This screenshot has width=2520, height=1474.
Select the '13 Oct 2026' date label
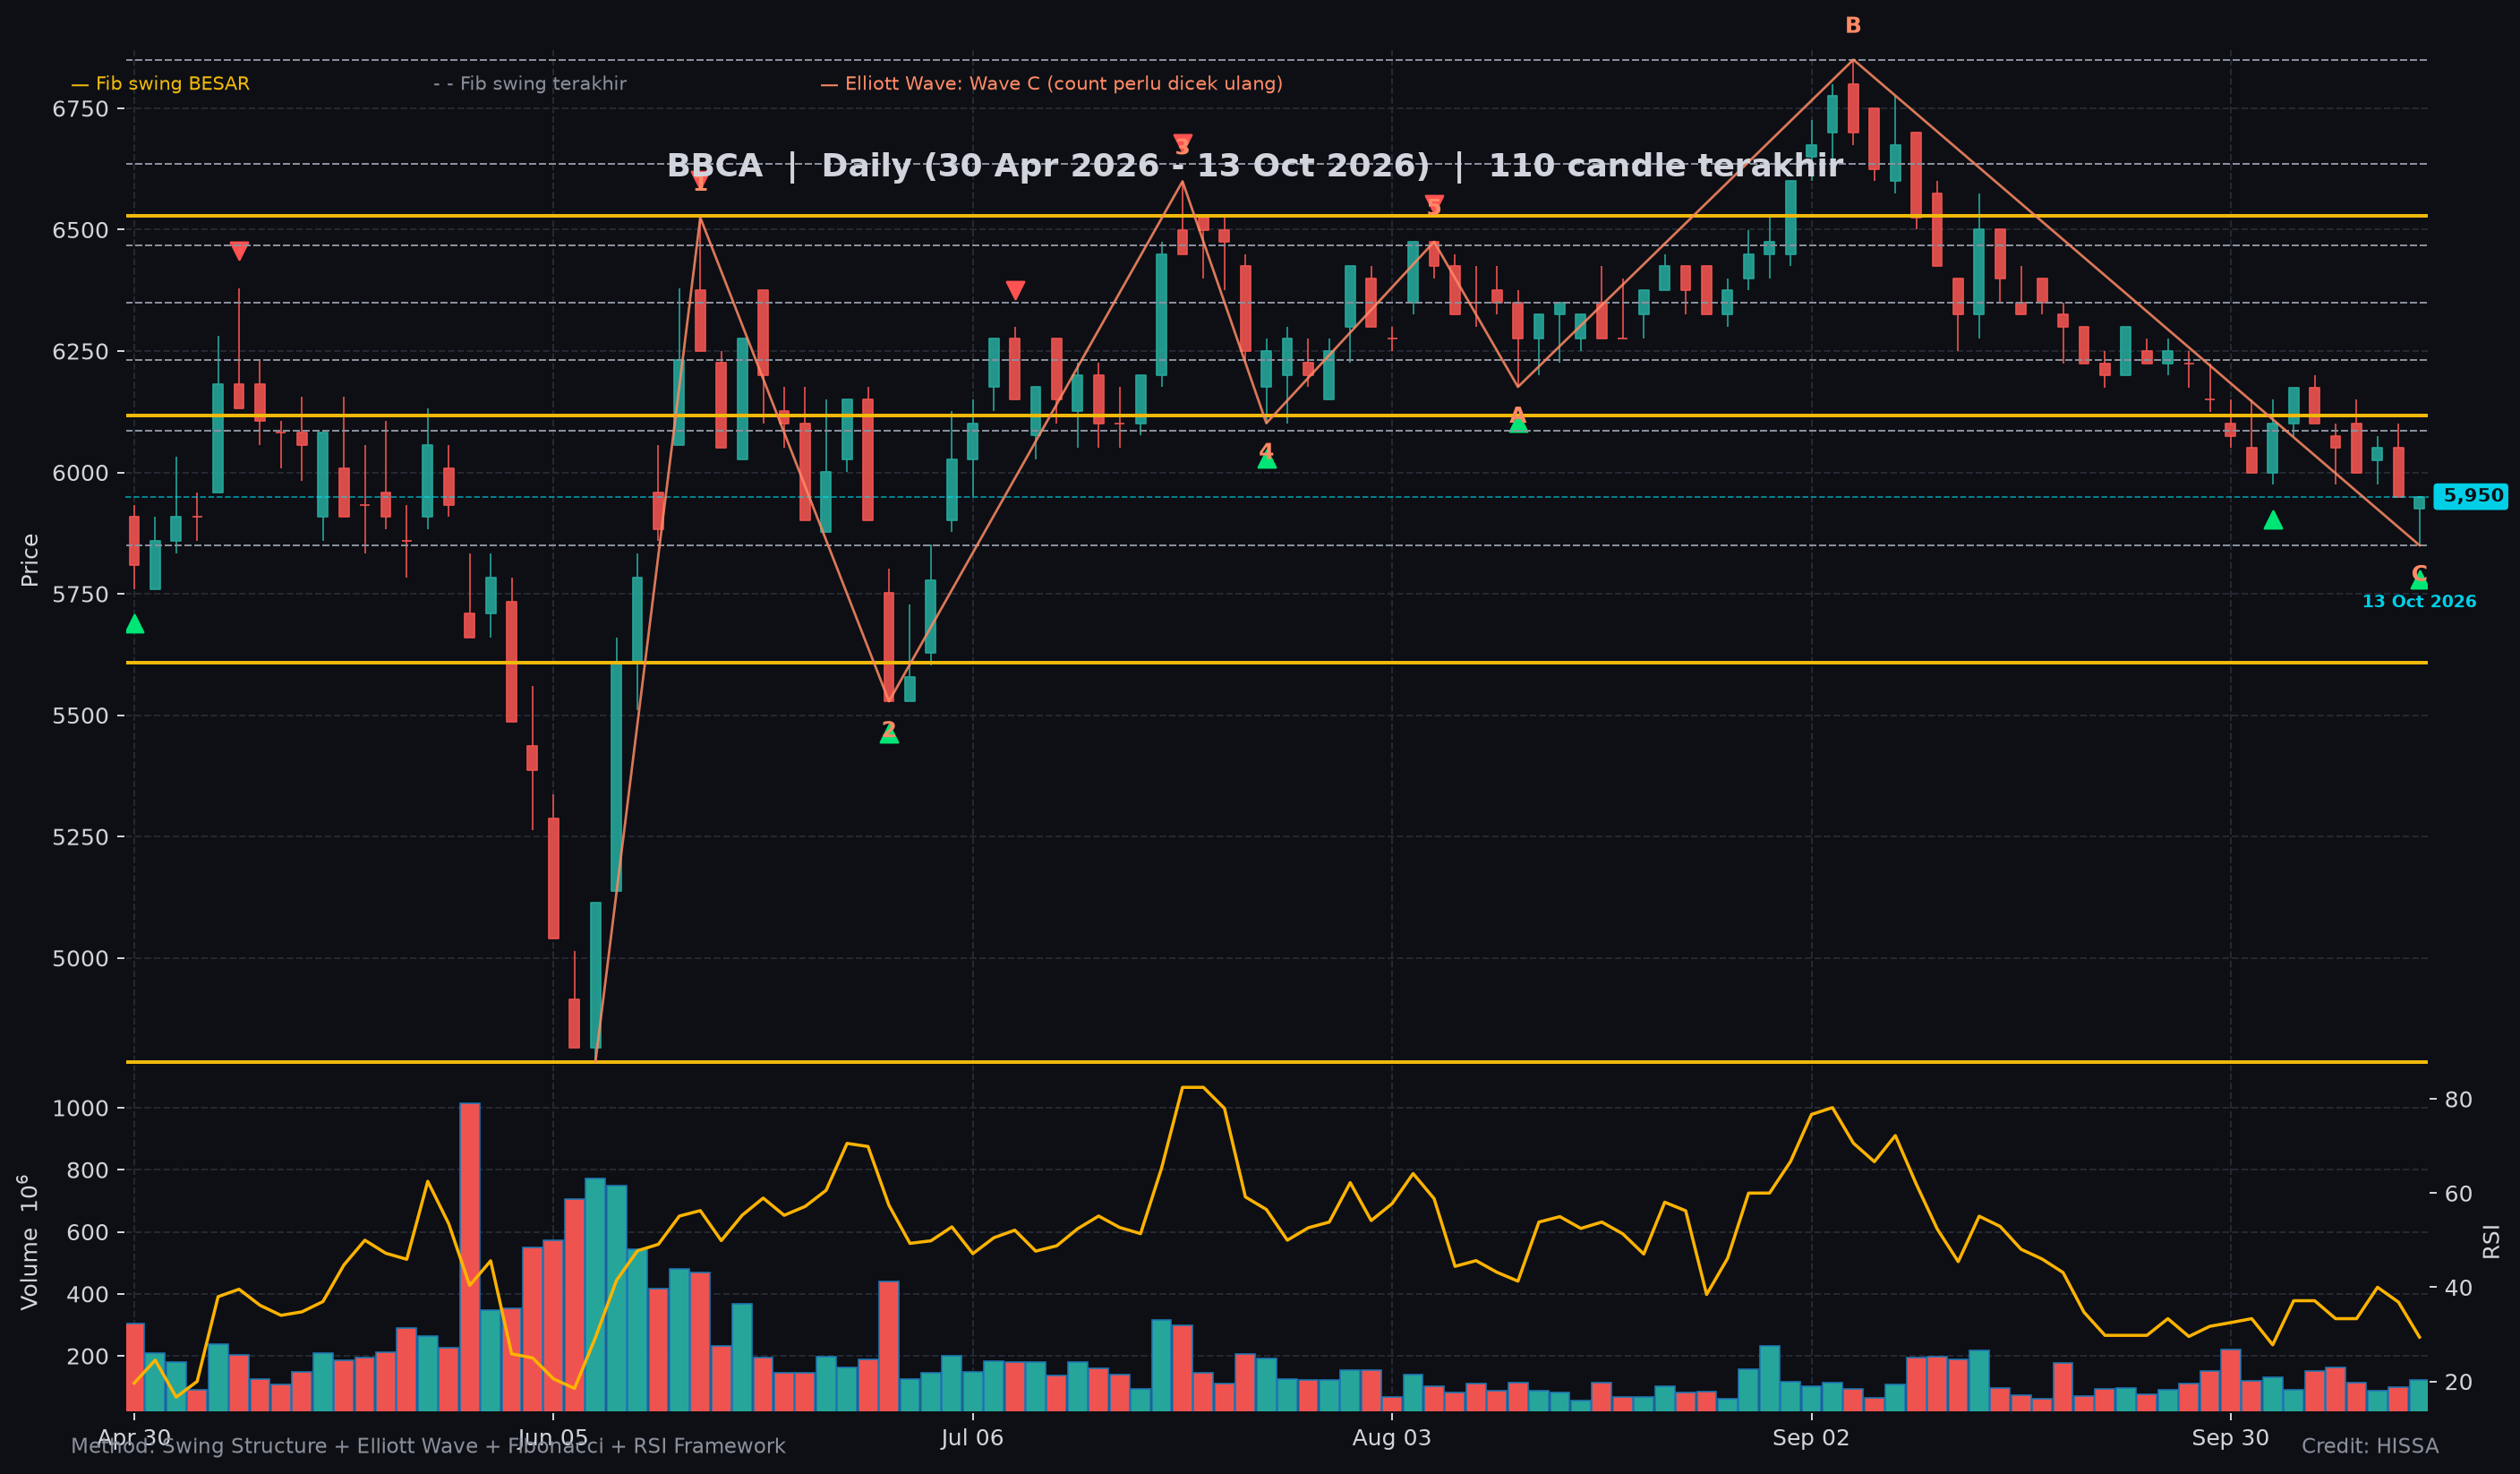click(2419, 602)
